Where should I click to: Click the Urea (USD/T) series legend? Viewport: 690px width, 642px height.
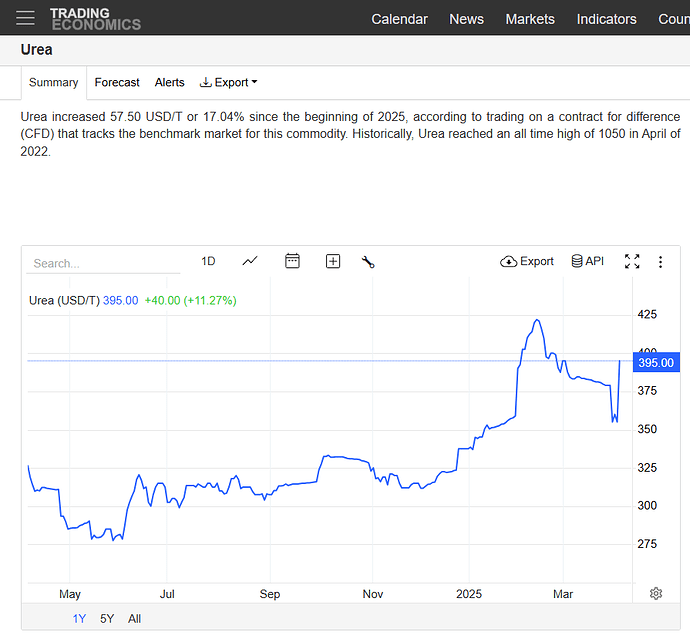(x=64, y=301)
